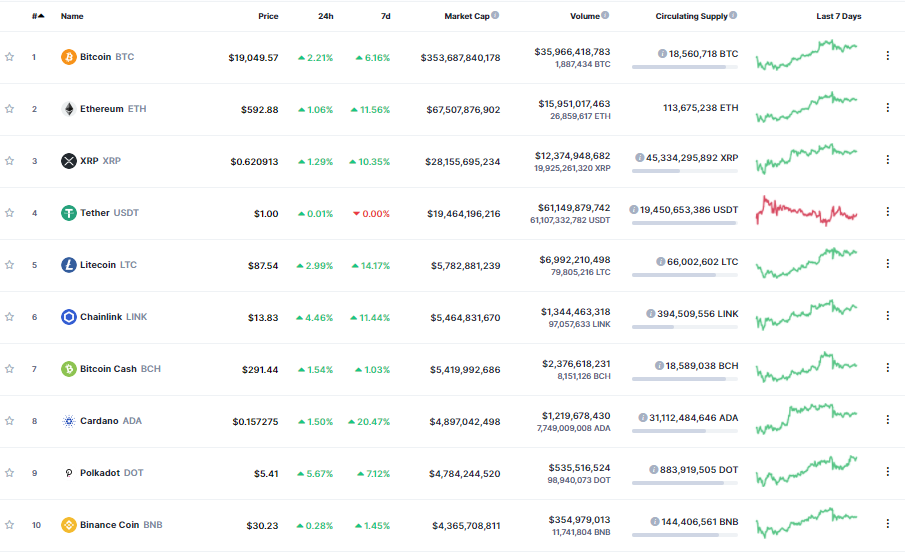Screen dimensions: 905x553
Task: Expand the more options menu for Tether
Action: point(887,213)
